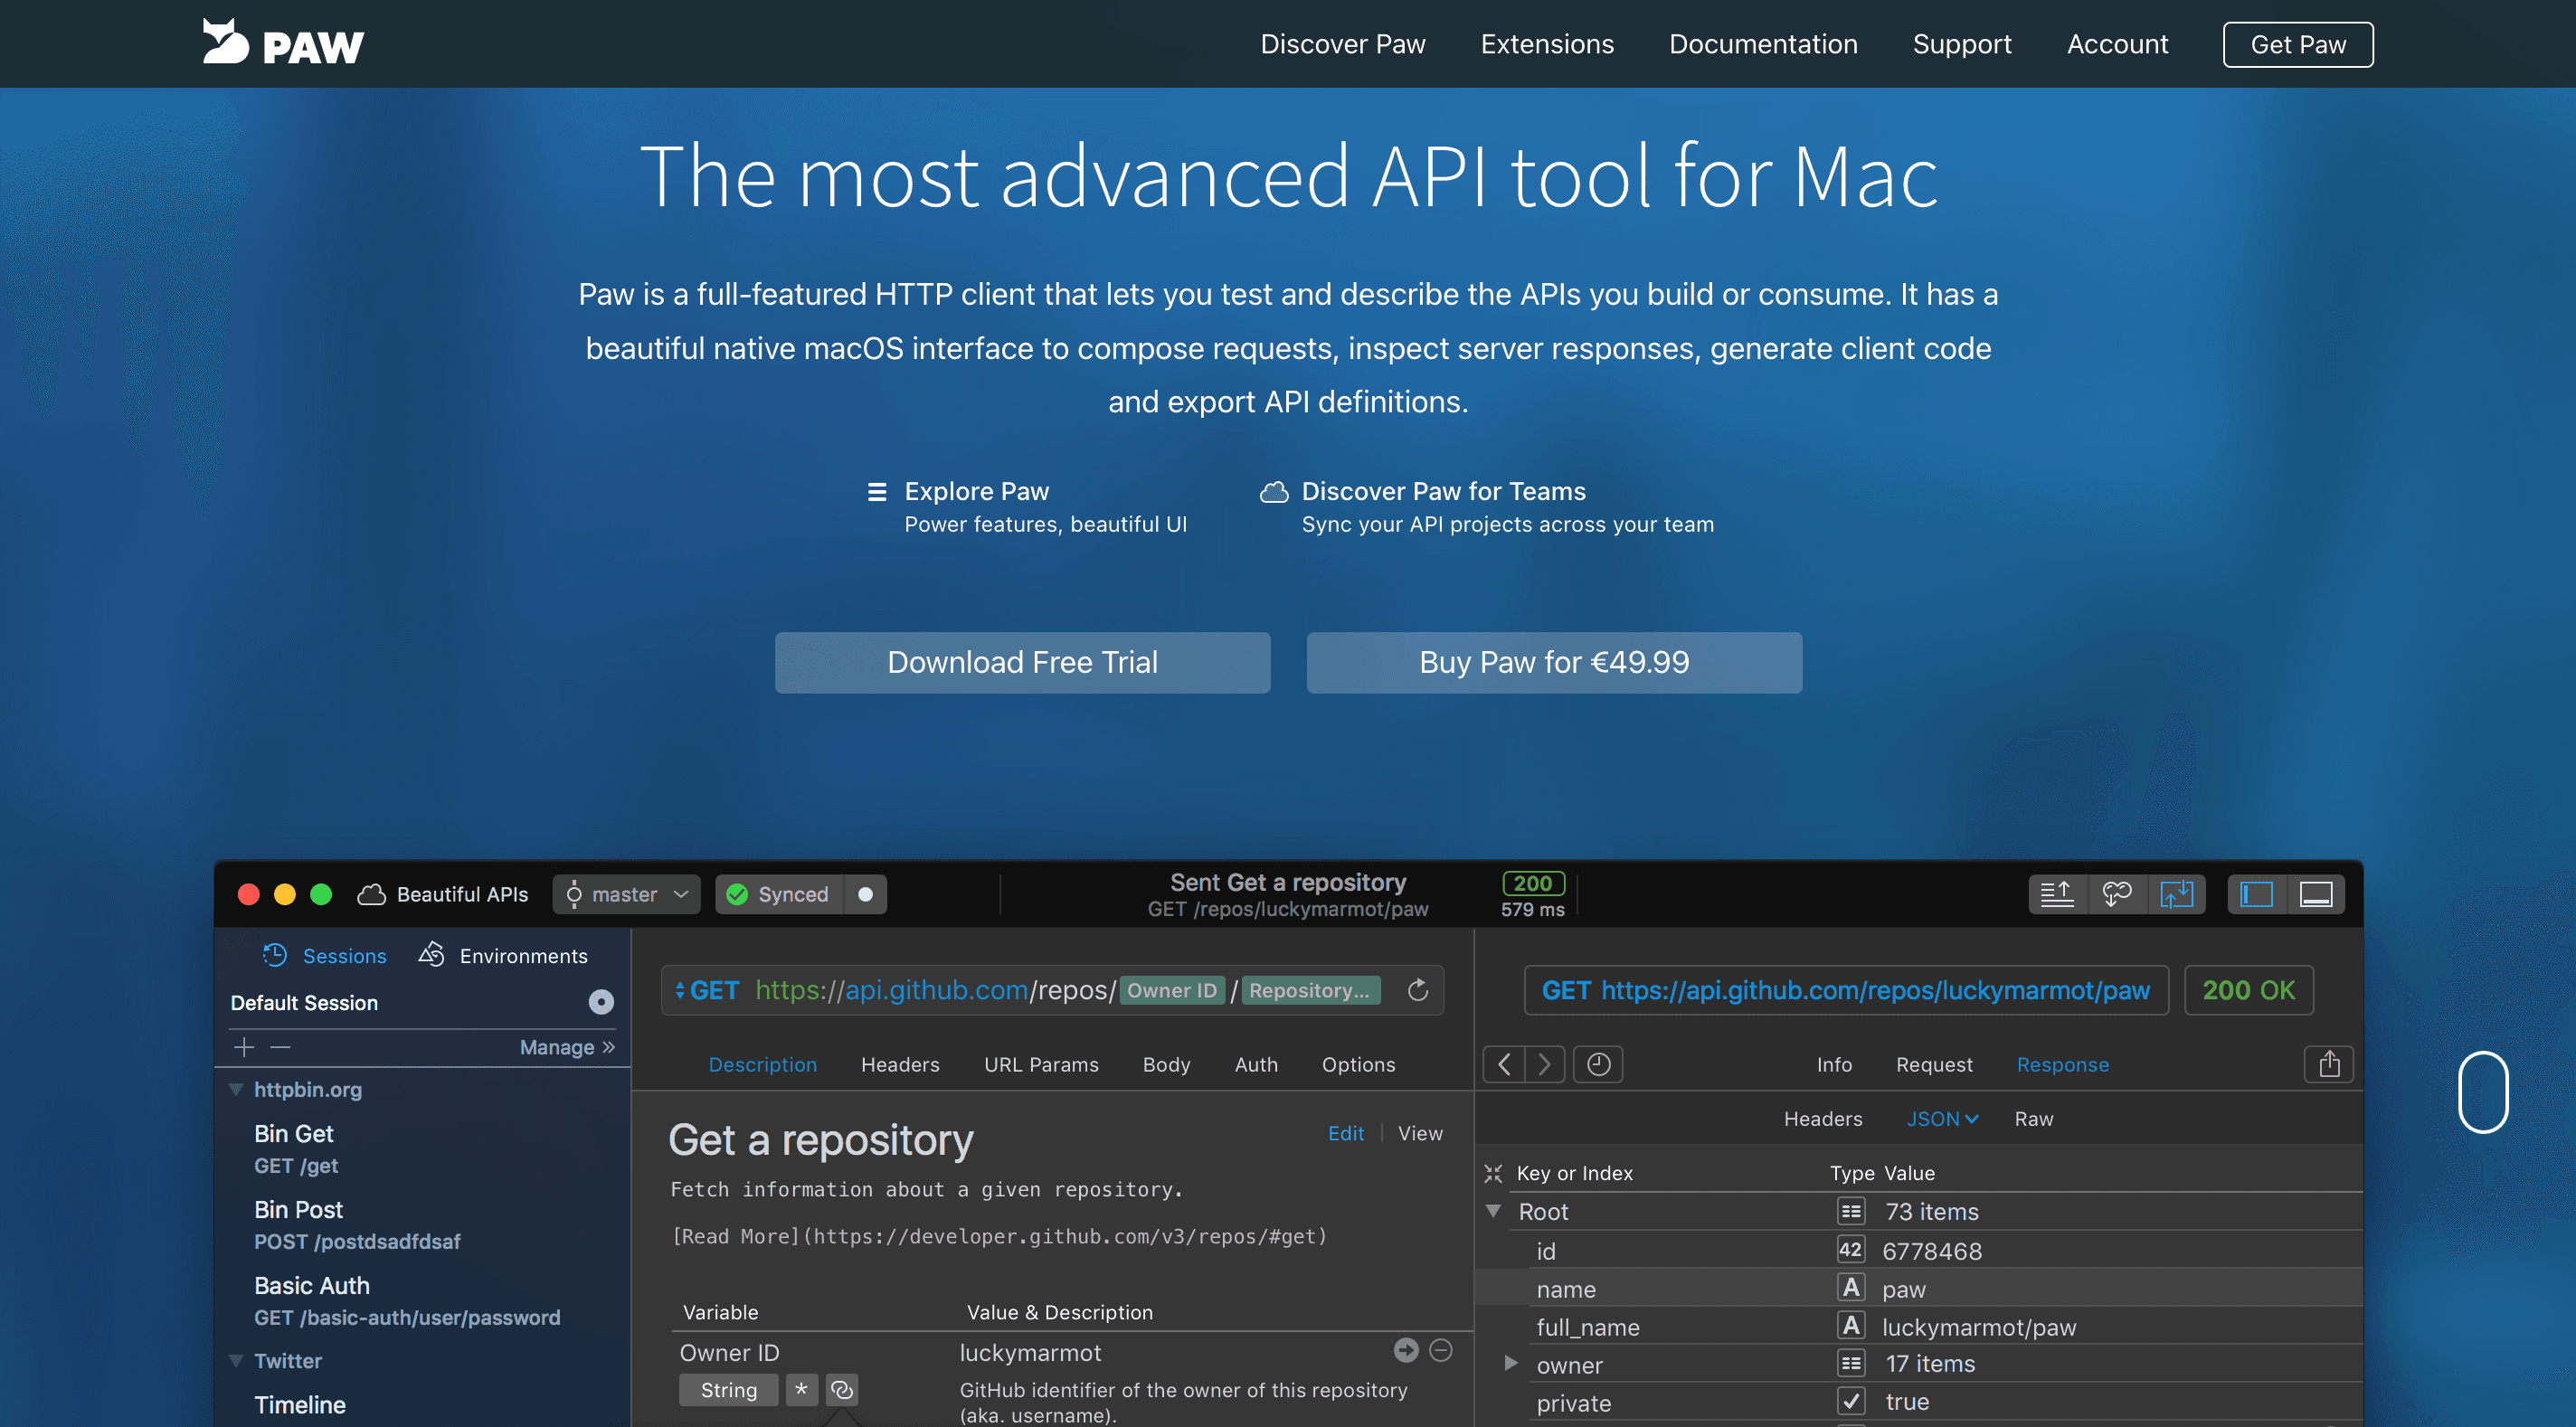2576x1427 pixels.
Task: Open Discover Paw in nav
Action: click(1342, 44)
